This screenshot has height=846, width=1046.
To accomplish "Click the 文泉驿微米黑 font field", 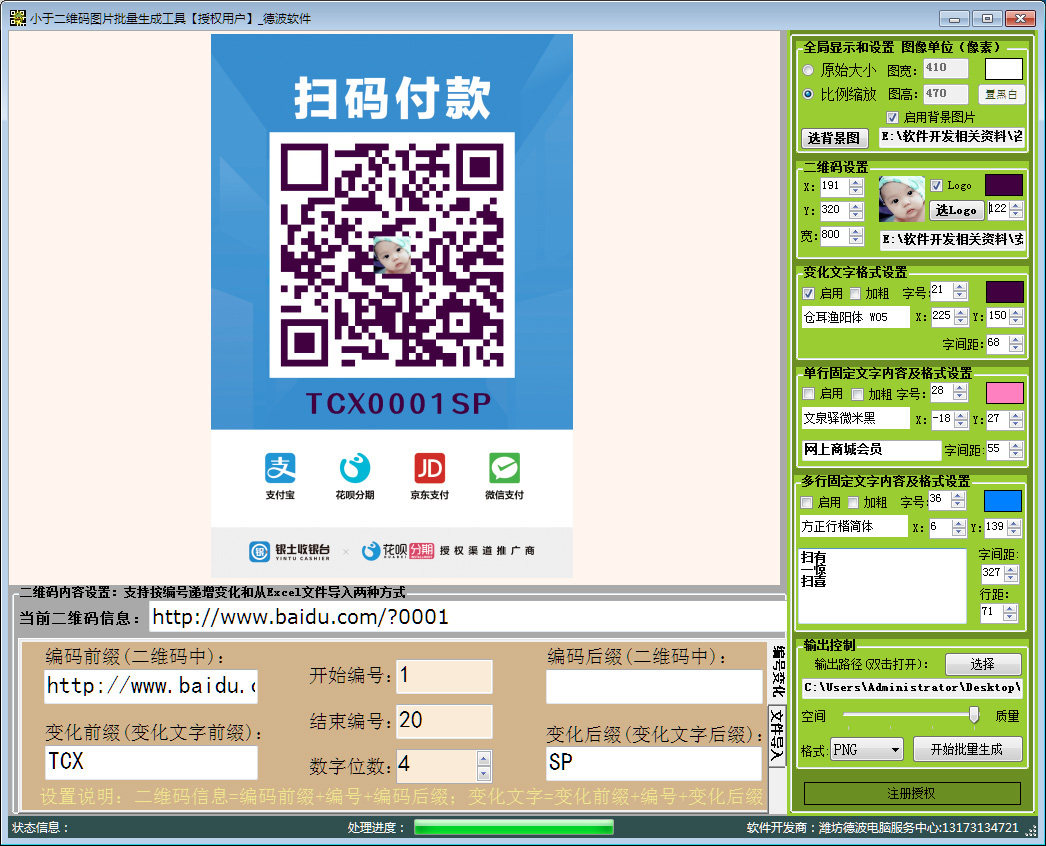I will coord(855,418).
